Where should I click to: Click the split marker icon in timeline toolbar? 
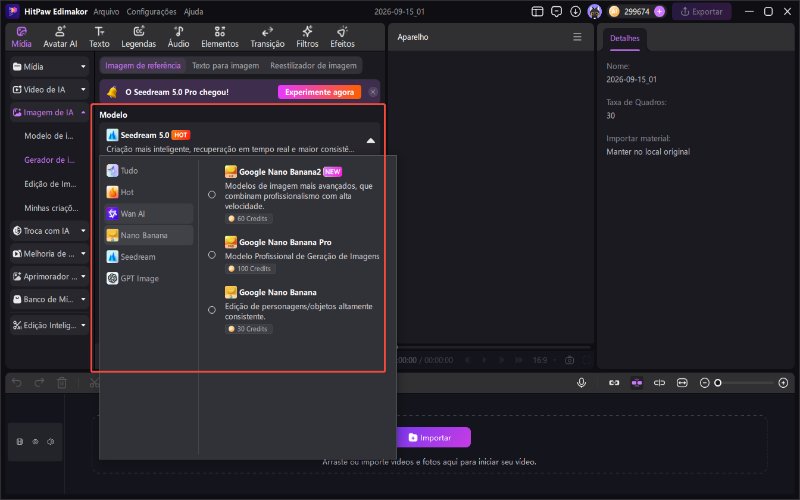point(659,383)
